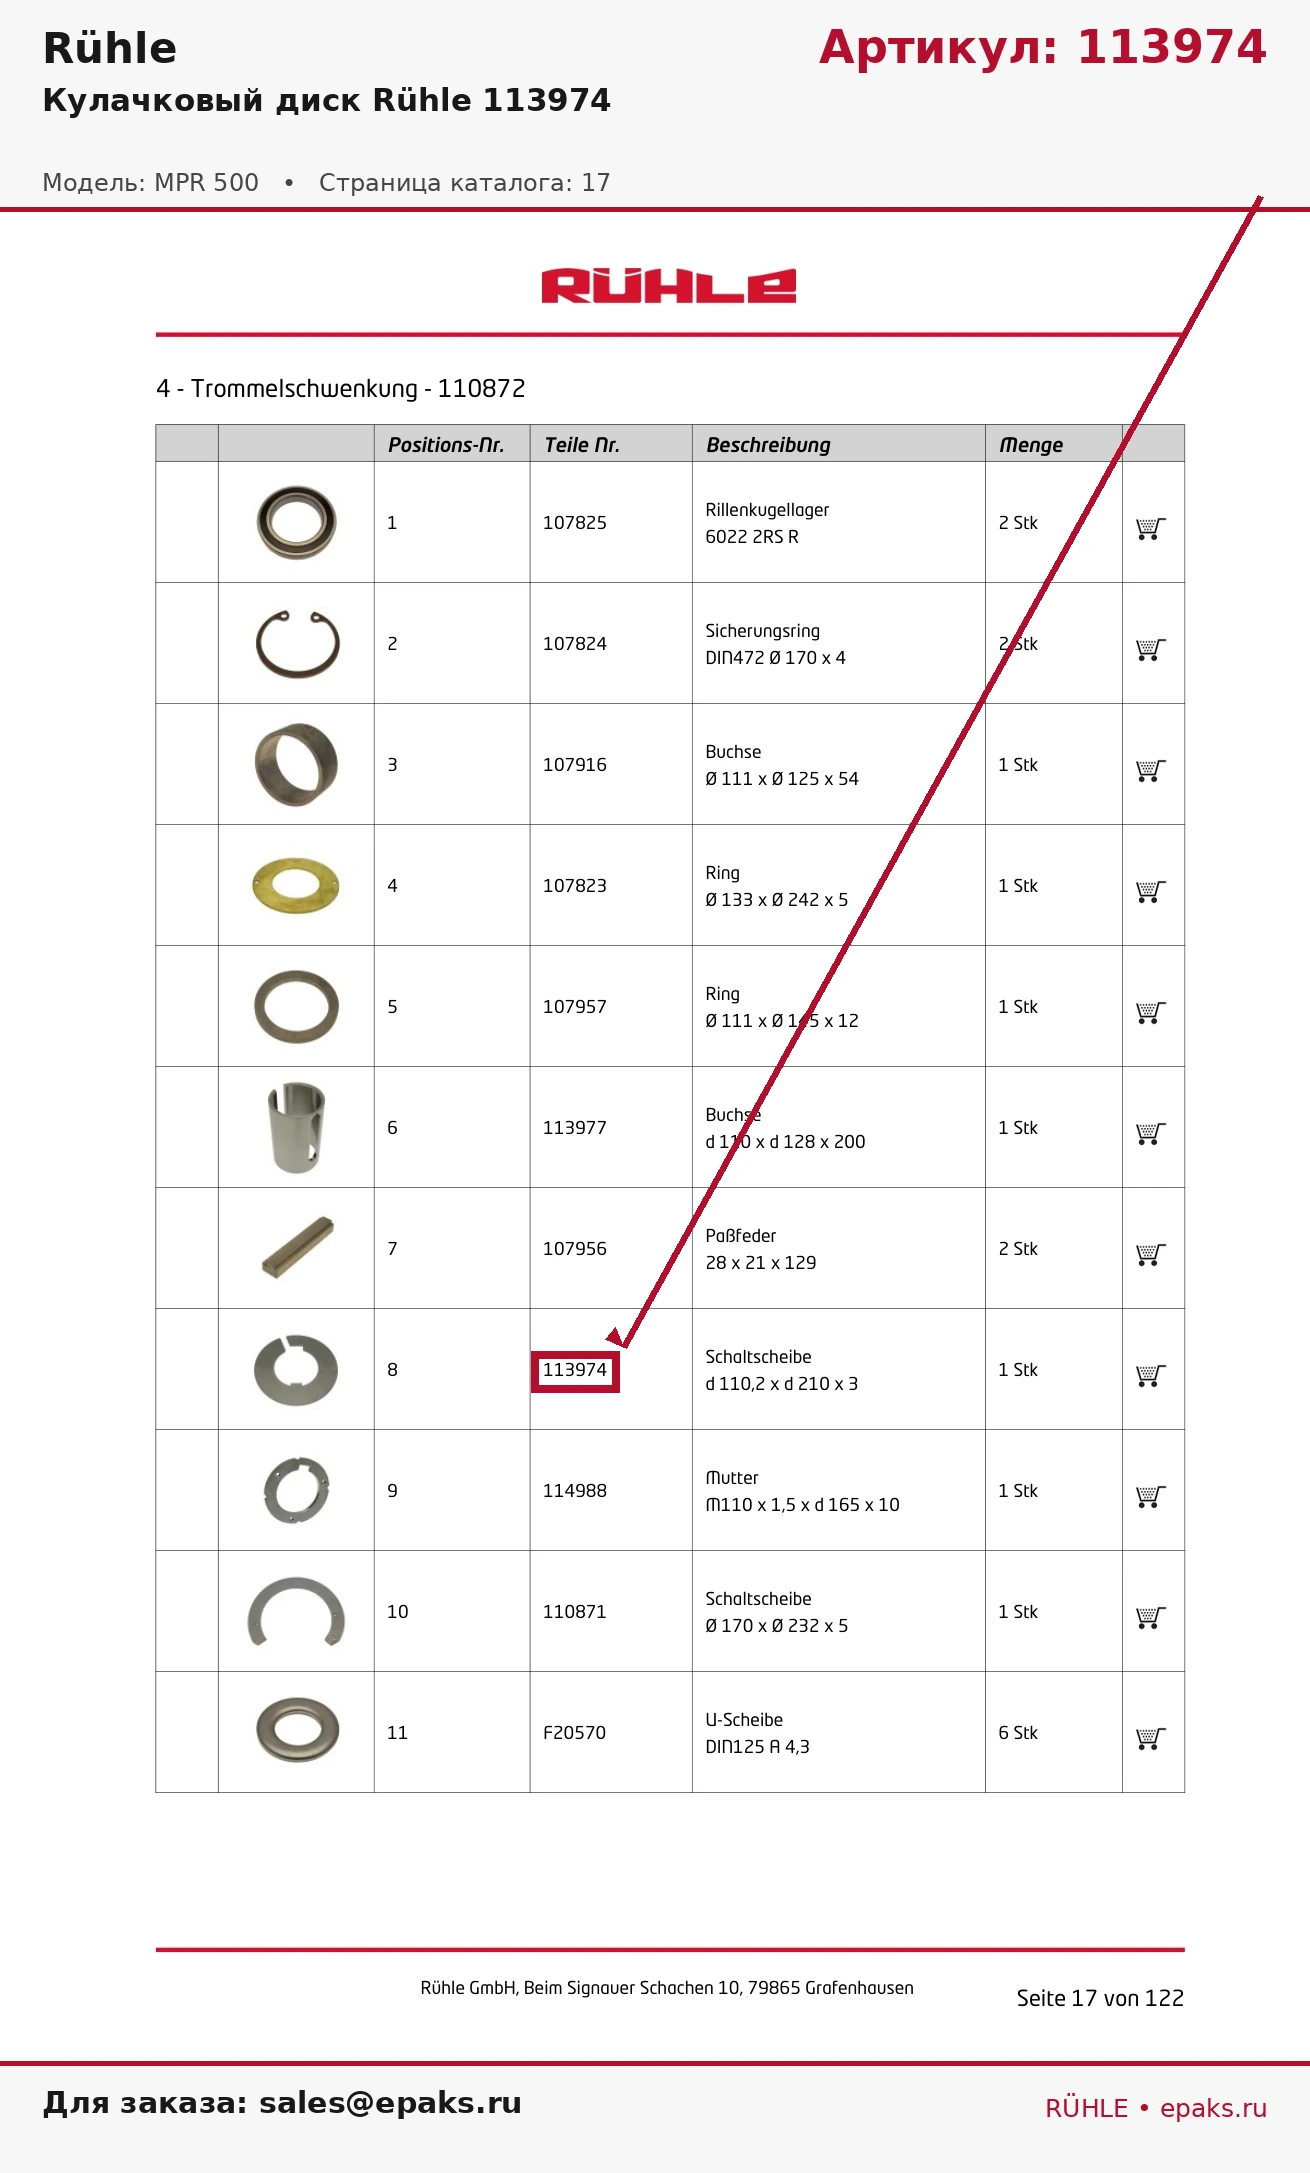Add Schaltscheibe 110871 to cart
The width and height of the screenshot is (1310, 2173).
click(x=1151, y=1617)
